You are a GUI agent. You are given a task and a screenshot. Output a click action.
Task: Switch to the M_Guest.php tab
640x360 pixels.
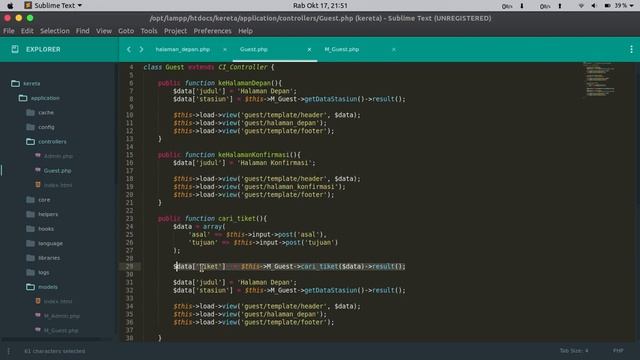pos(342,49)
